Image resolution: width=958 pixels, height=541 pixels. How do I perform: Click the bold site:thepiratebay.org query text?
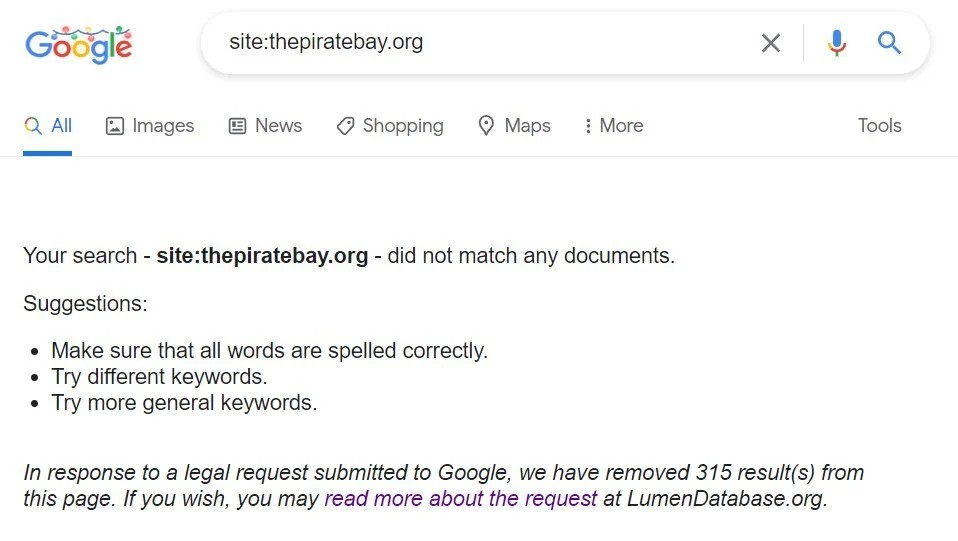[x=262, y=256]
